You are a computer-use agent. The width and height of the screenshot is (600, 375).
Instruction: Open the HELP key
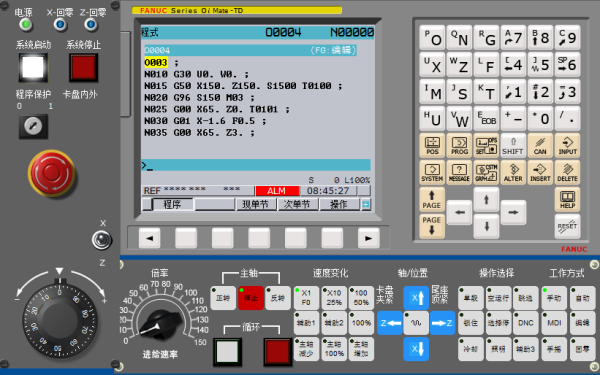point(567,199)
